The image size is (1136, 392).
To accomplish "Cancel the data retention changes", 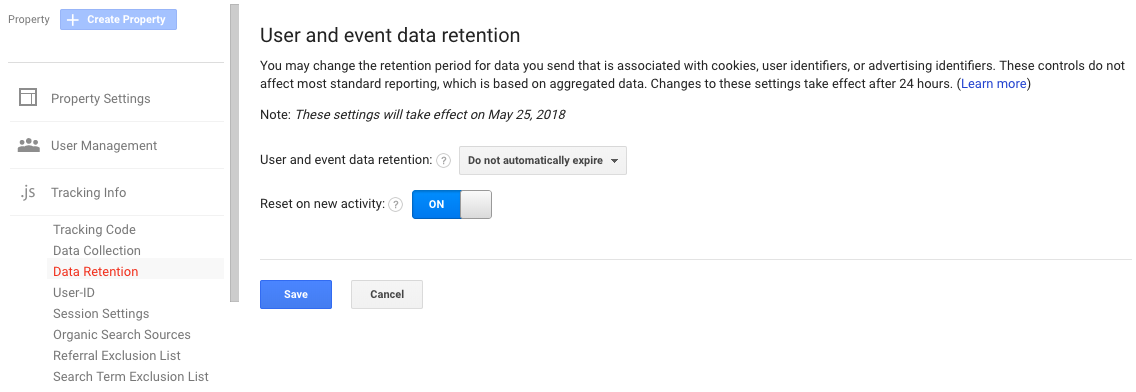I will click(387, 294).
